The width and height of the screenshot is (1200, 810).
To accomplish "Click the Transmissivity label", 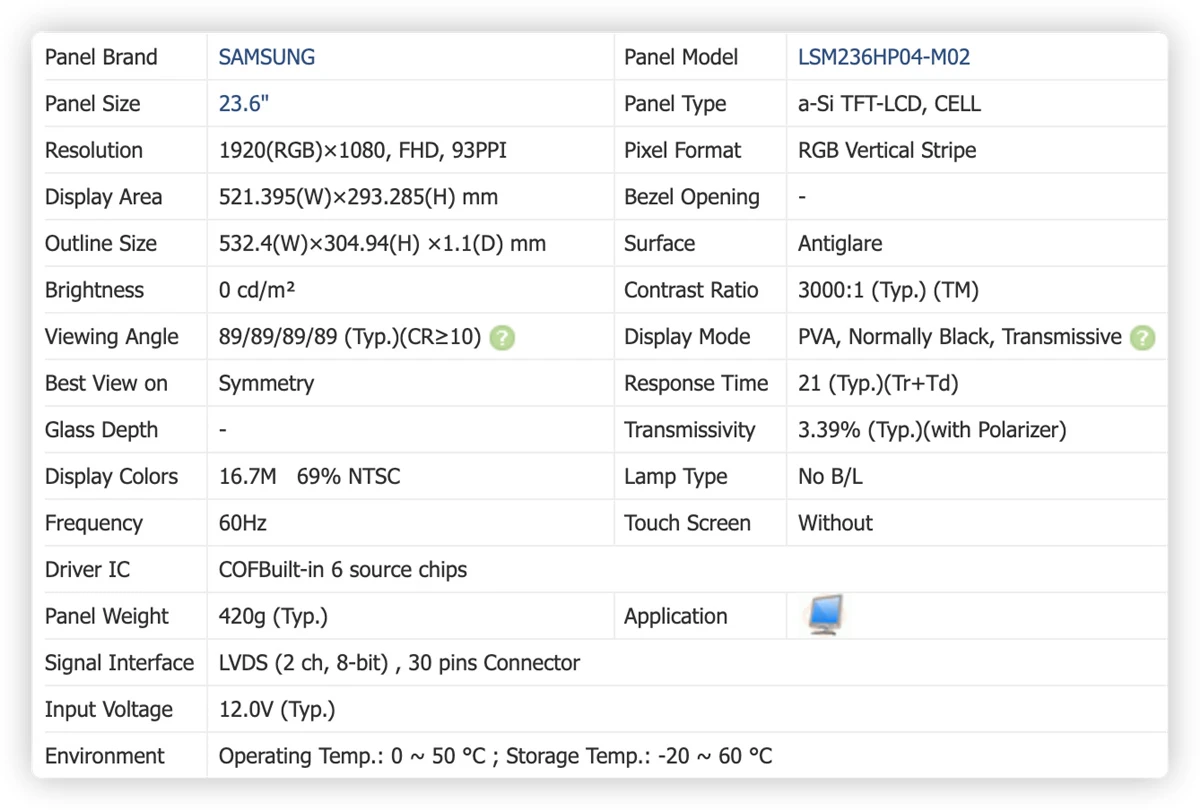I will point(690,431).
